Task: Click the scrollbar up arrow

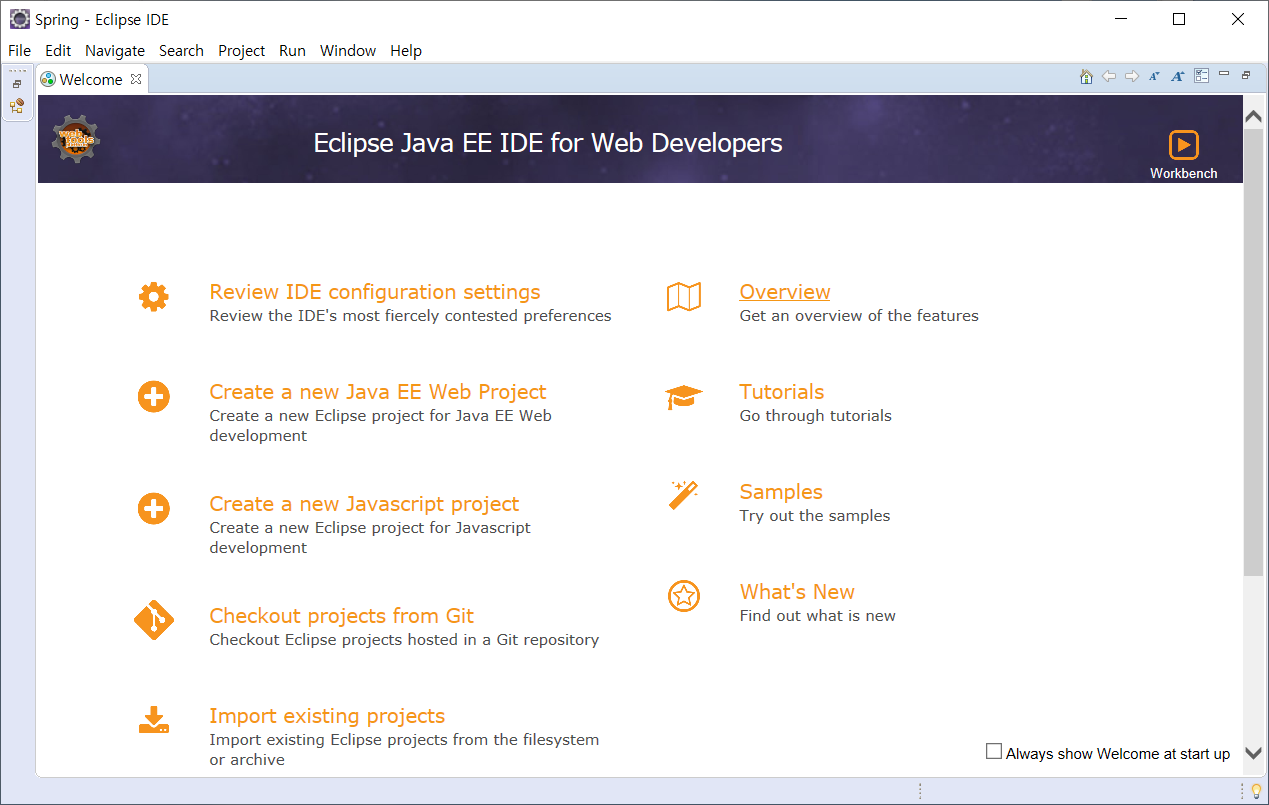Action: tap(1253, 117)
